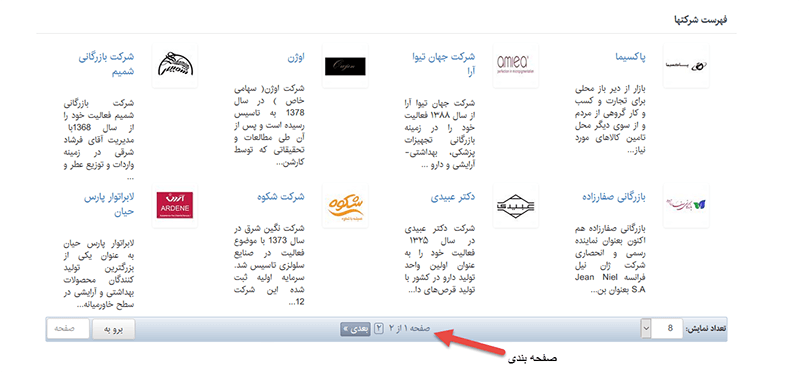Open the دکتر عبیدی link

pyautogui.click(x=453, y=197)
